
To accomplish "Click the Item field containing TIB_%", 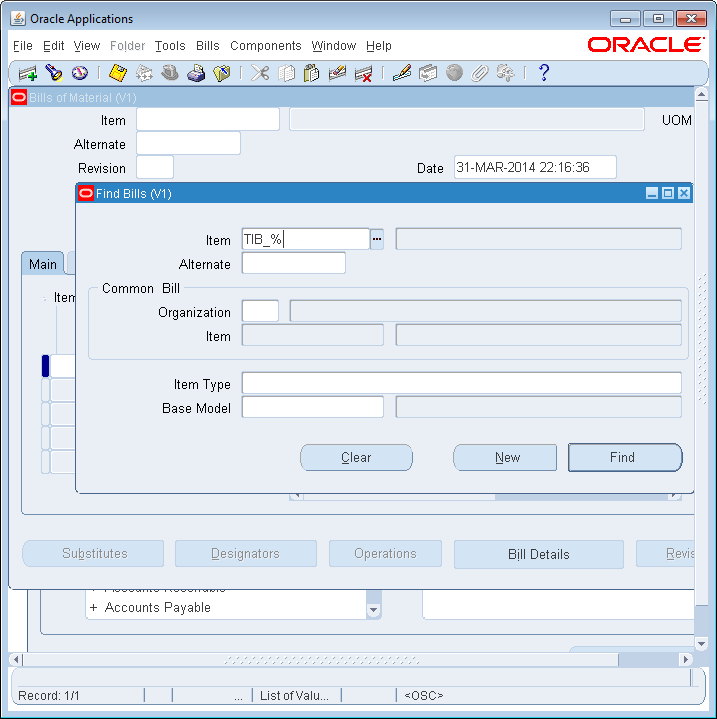I will coord(305,239).
